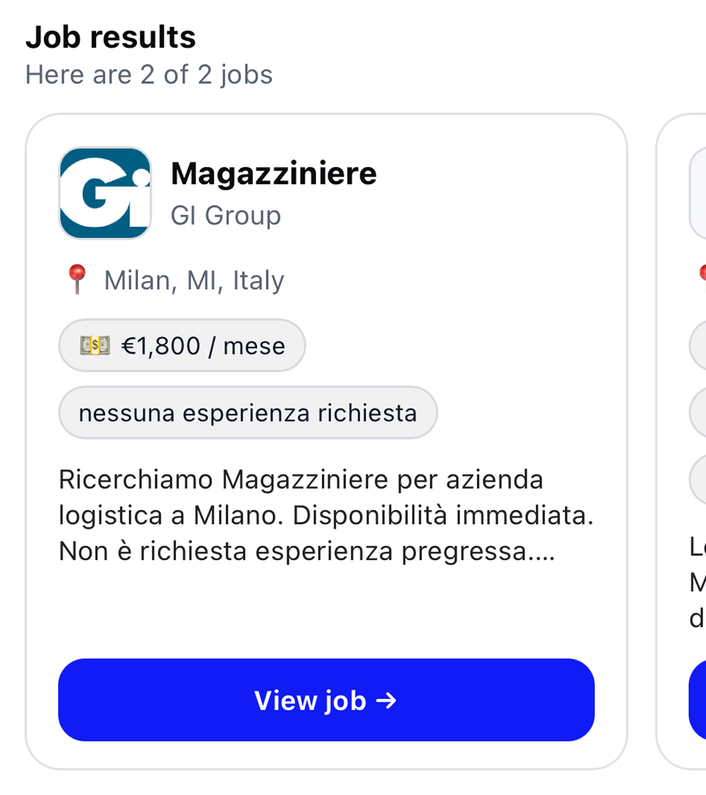The width and height of the screenshot is (706, 795).
Task: Click the second job card's description text
Action: pos(697,582)
